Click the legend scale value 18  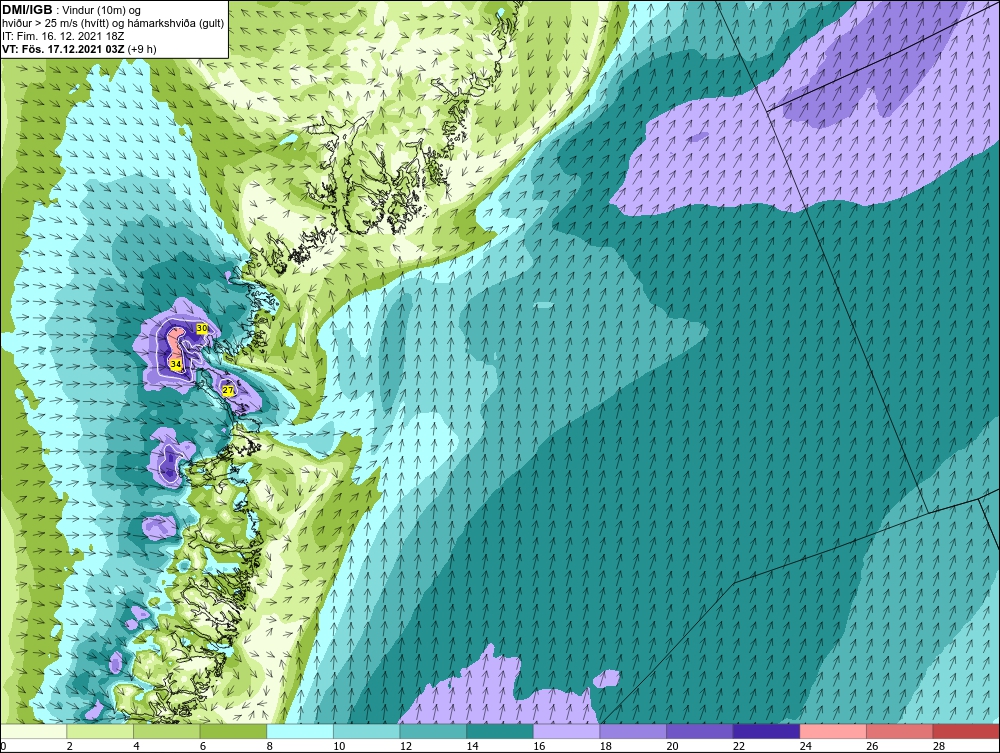pyautogui.click(x=605, y=746)
